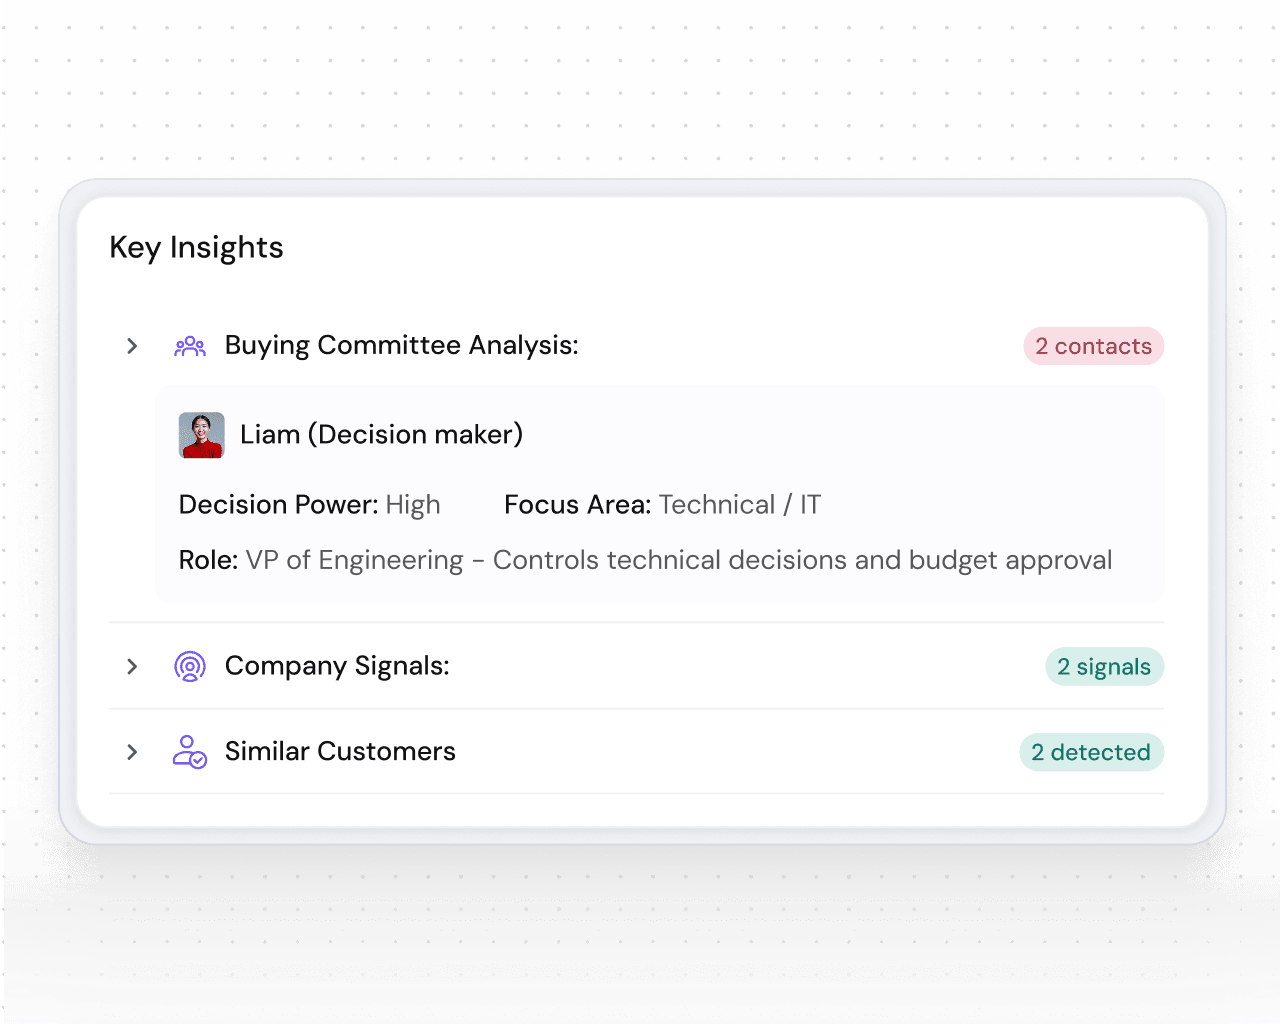Click the Company Signals radar icon
Viewport: 1280px width, 1024px height.
pyautogui.click(x=190, y=666)
